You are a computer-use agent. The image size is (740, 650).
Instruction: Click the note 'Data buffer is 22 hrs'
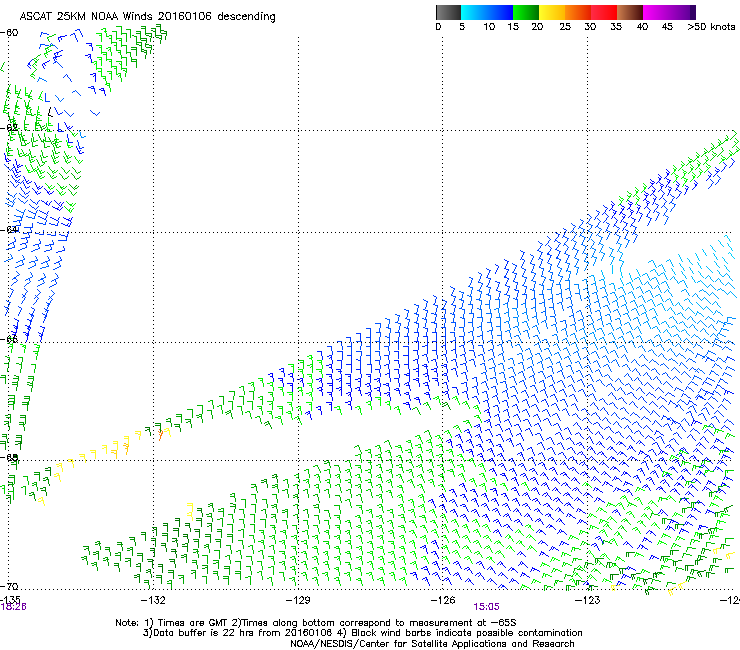point(203,633)
